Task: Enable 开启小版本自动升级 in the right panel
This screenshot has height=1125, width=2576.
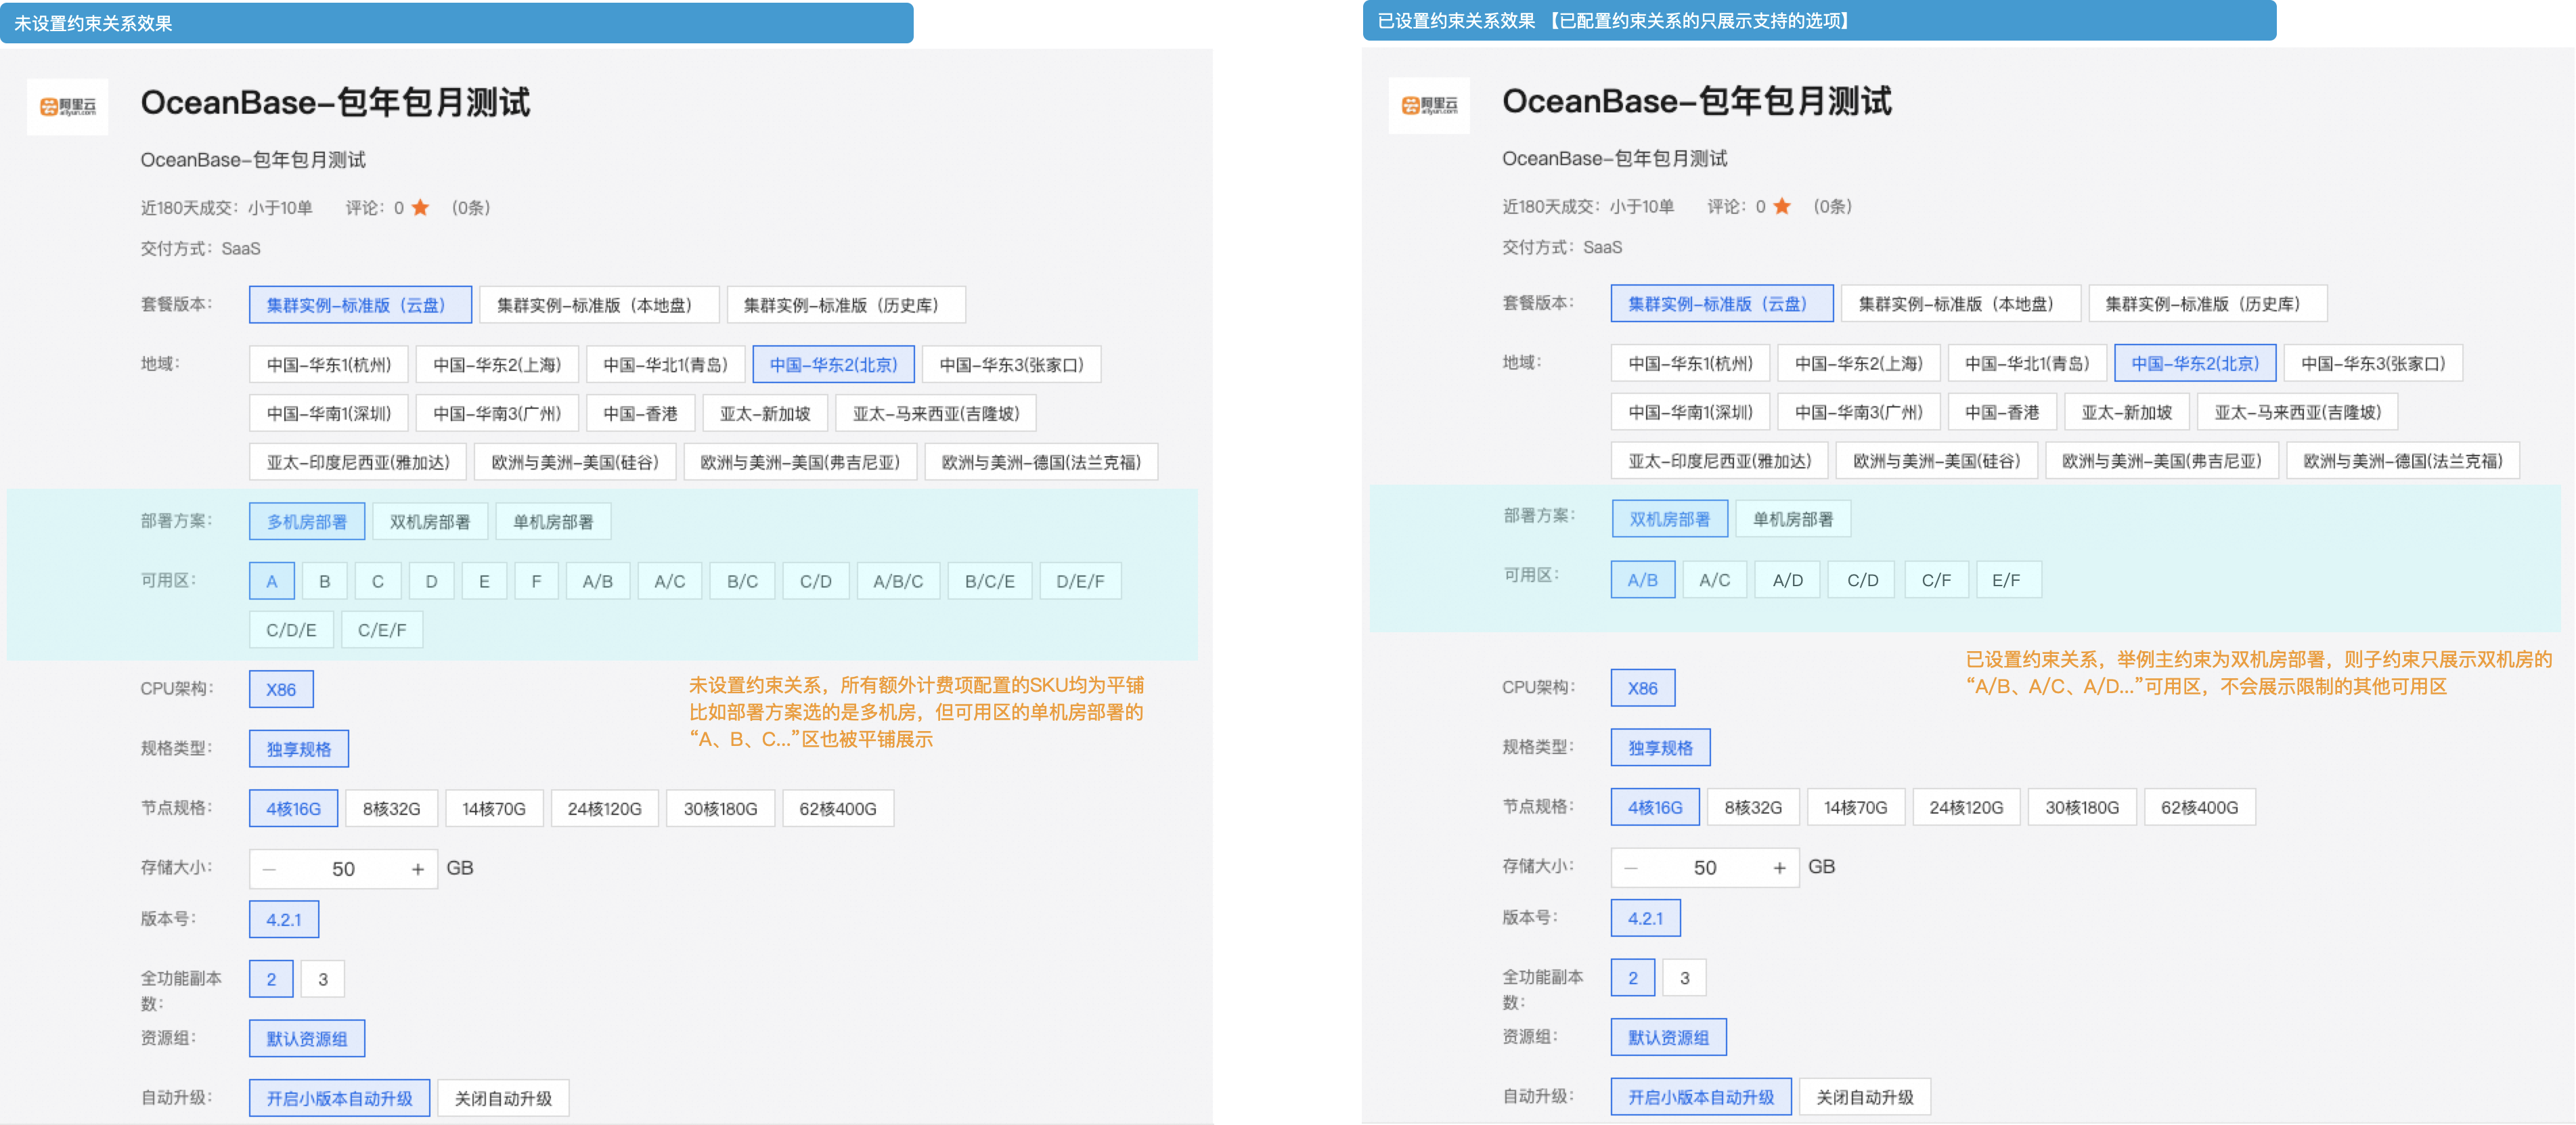Action: [x=1701, y=1097]
